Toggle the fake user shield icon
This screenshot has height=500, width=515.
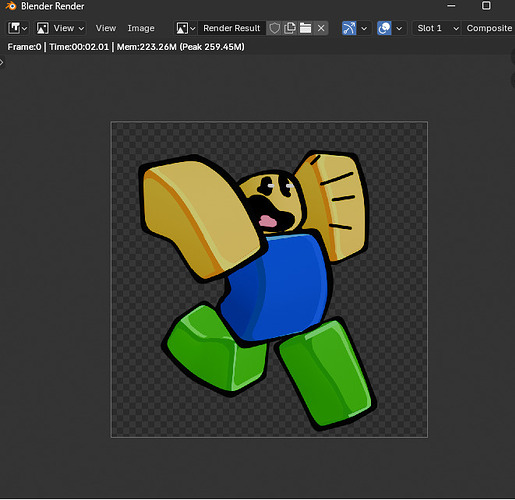(274, 28)
